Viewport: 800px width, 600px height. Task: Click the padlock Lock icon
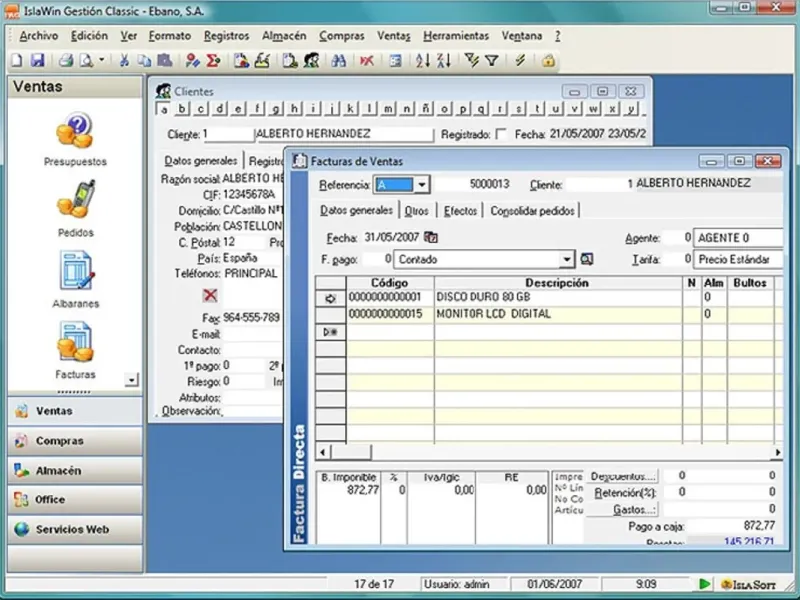click(548, 61)
